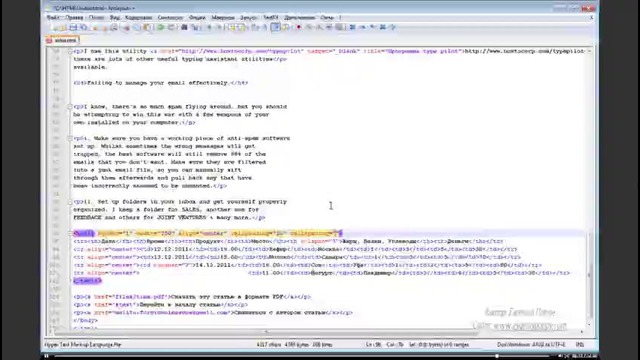Close document with menu bar X button
640x360 pixels.
(591, 18)
